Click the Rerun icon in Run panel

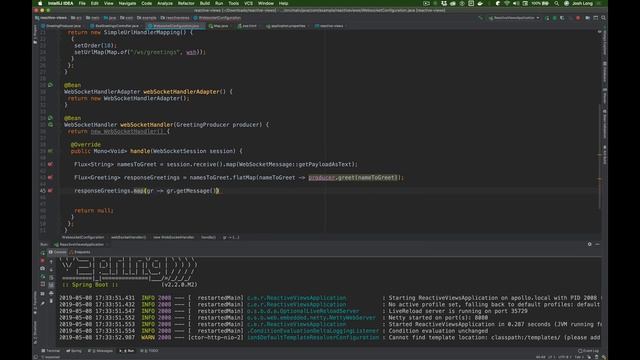click(x=42, y=253)
